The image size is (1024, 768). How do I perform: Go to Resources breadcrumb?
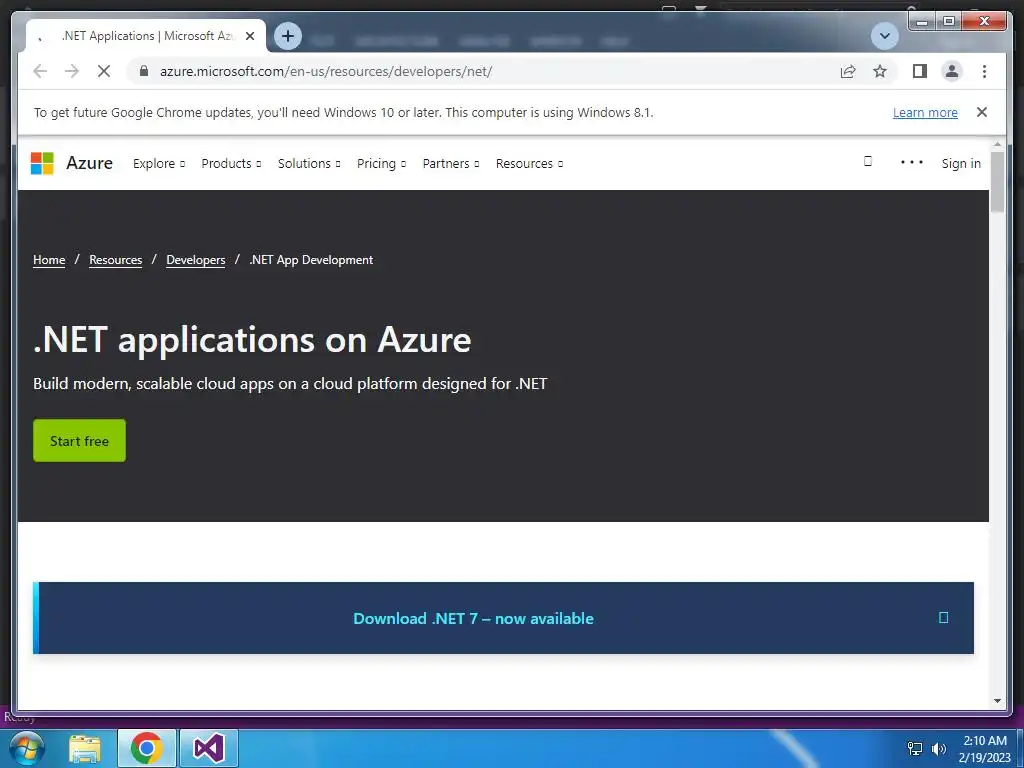(x=116, y=260)
